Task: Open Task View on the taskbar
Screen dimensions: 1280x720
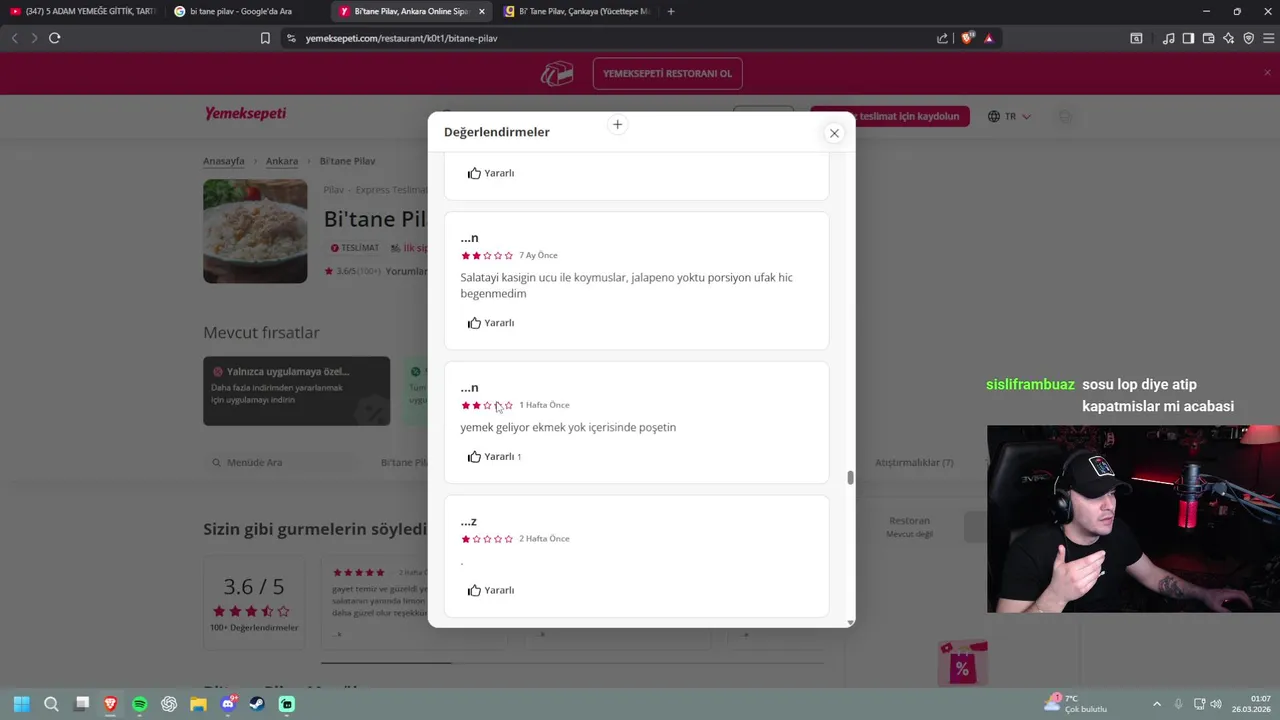Action: tap(82, 704)
